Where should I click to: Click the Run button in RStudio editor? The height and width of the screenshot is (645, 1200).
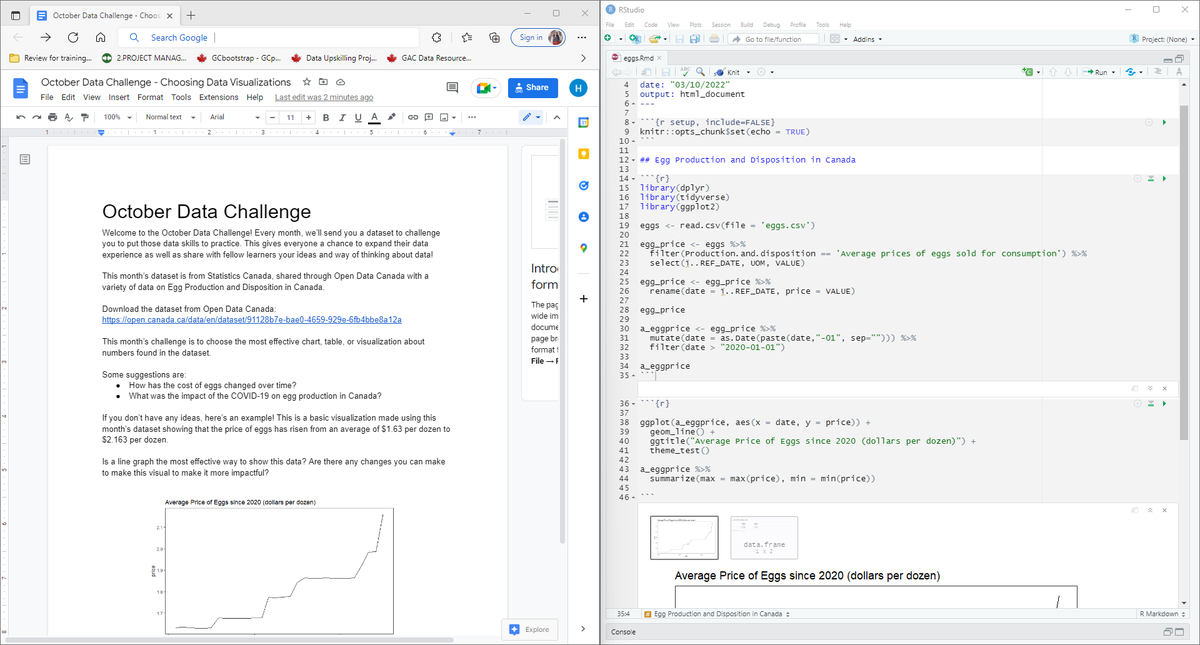point(1095,73)
